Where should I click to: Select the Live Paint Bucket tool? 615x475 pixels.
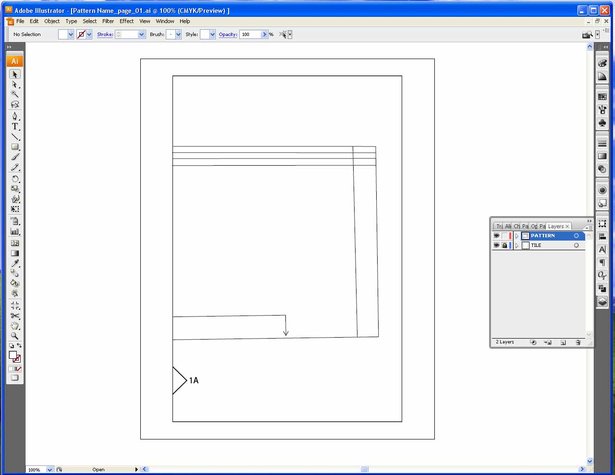[x=15, y=283]
